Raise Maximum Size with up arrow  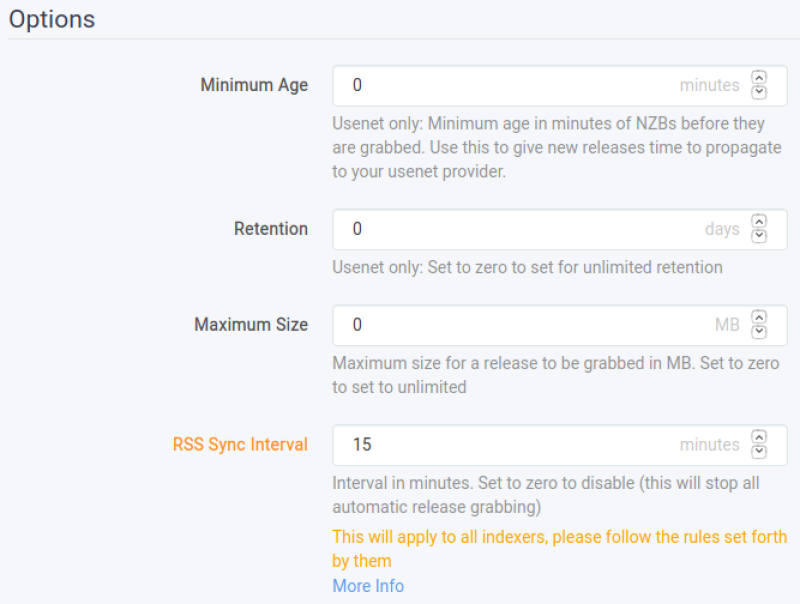point(759,318)
